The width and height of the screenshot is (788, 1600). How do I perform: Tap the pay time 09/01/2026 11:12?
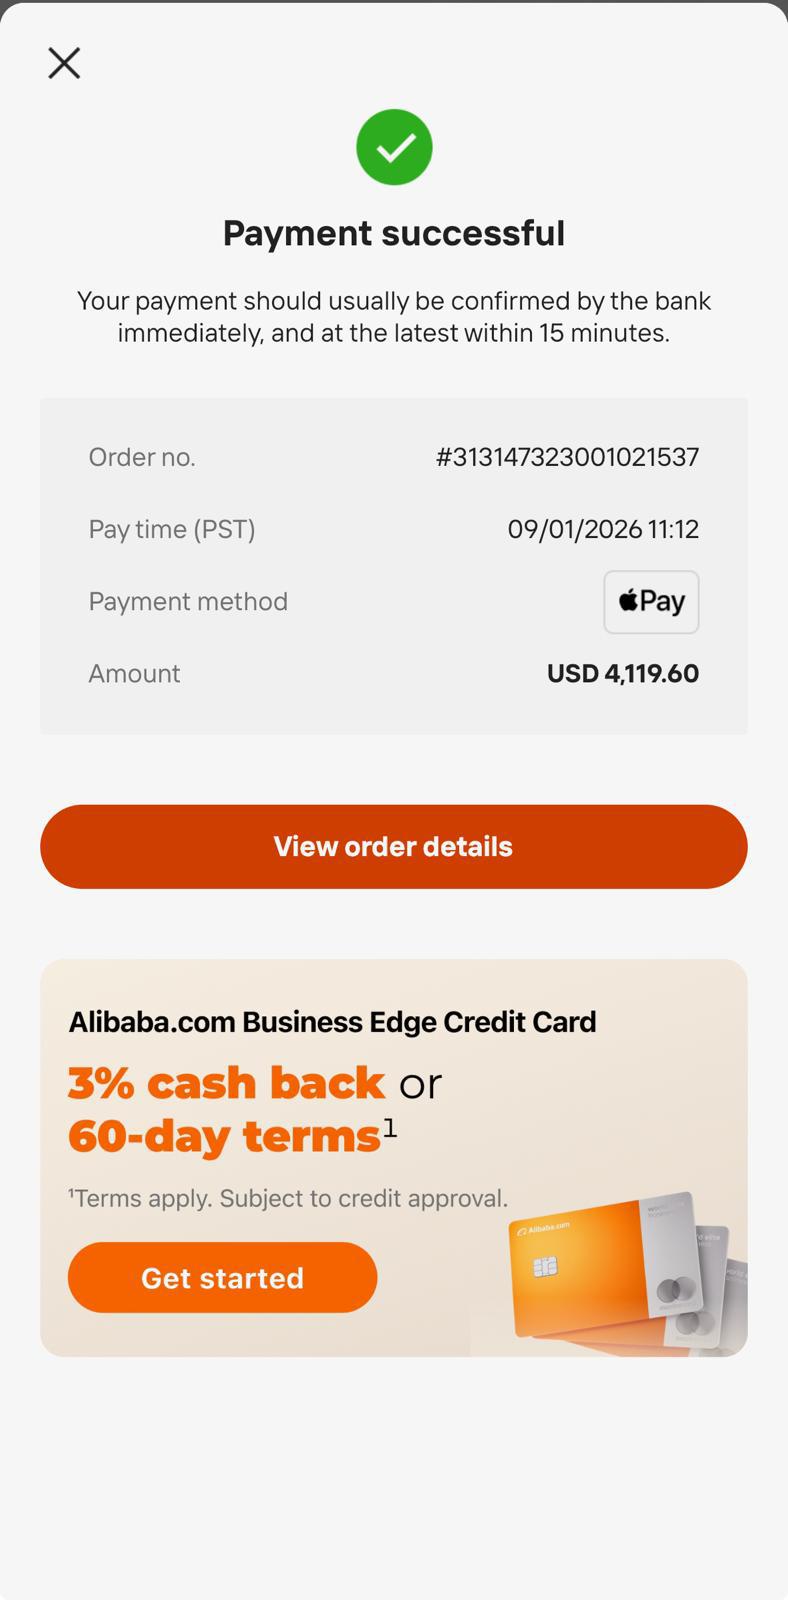[603, 529]
